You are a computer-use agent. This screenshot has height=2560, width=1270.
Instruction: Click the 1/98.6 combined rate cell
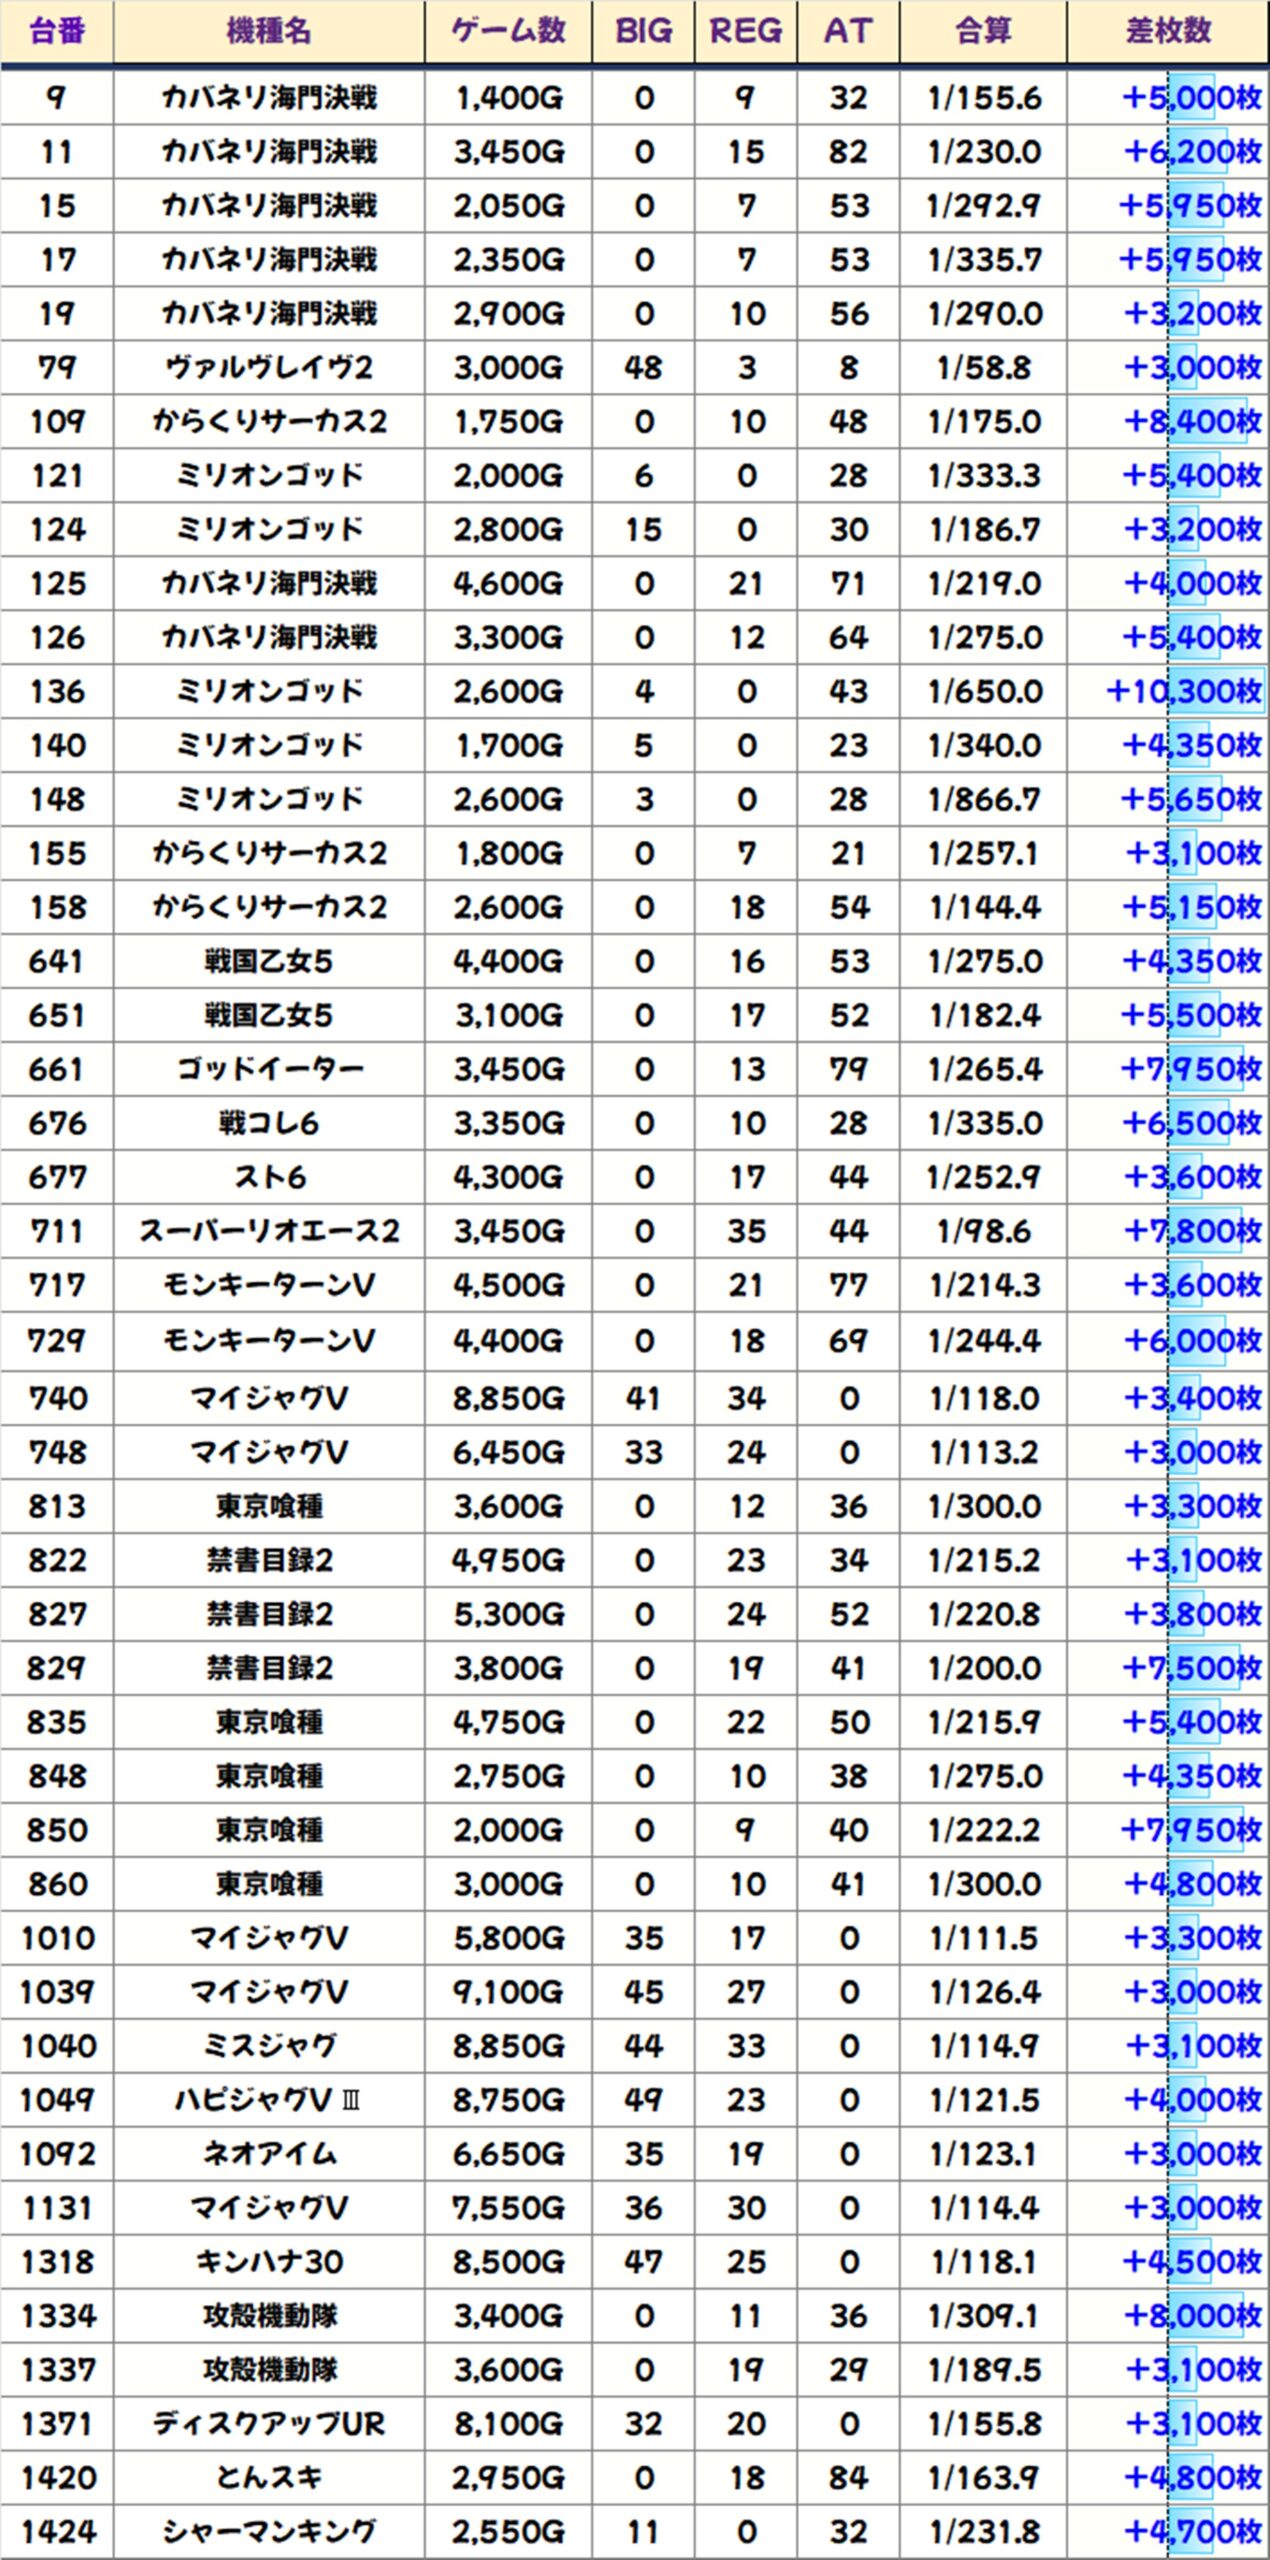click(x=984, y=1231)
